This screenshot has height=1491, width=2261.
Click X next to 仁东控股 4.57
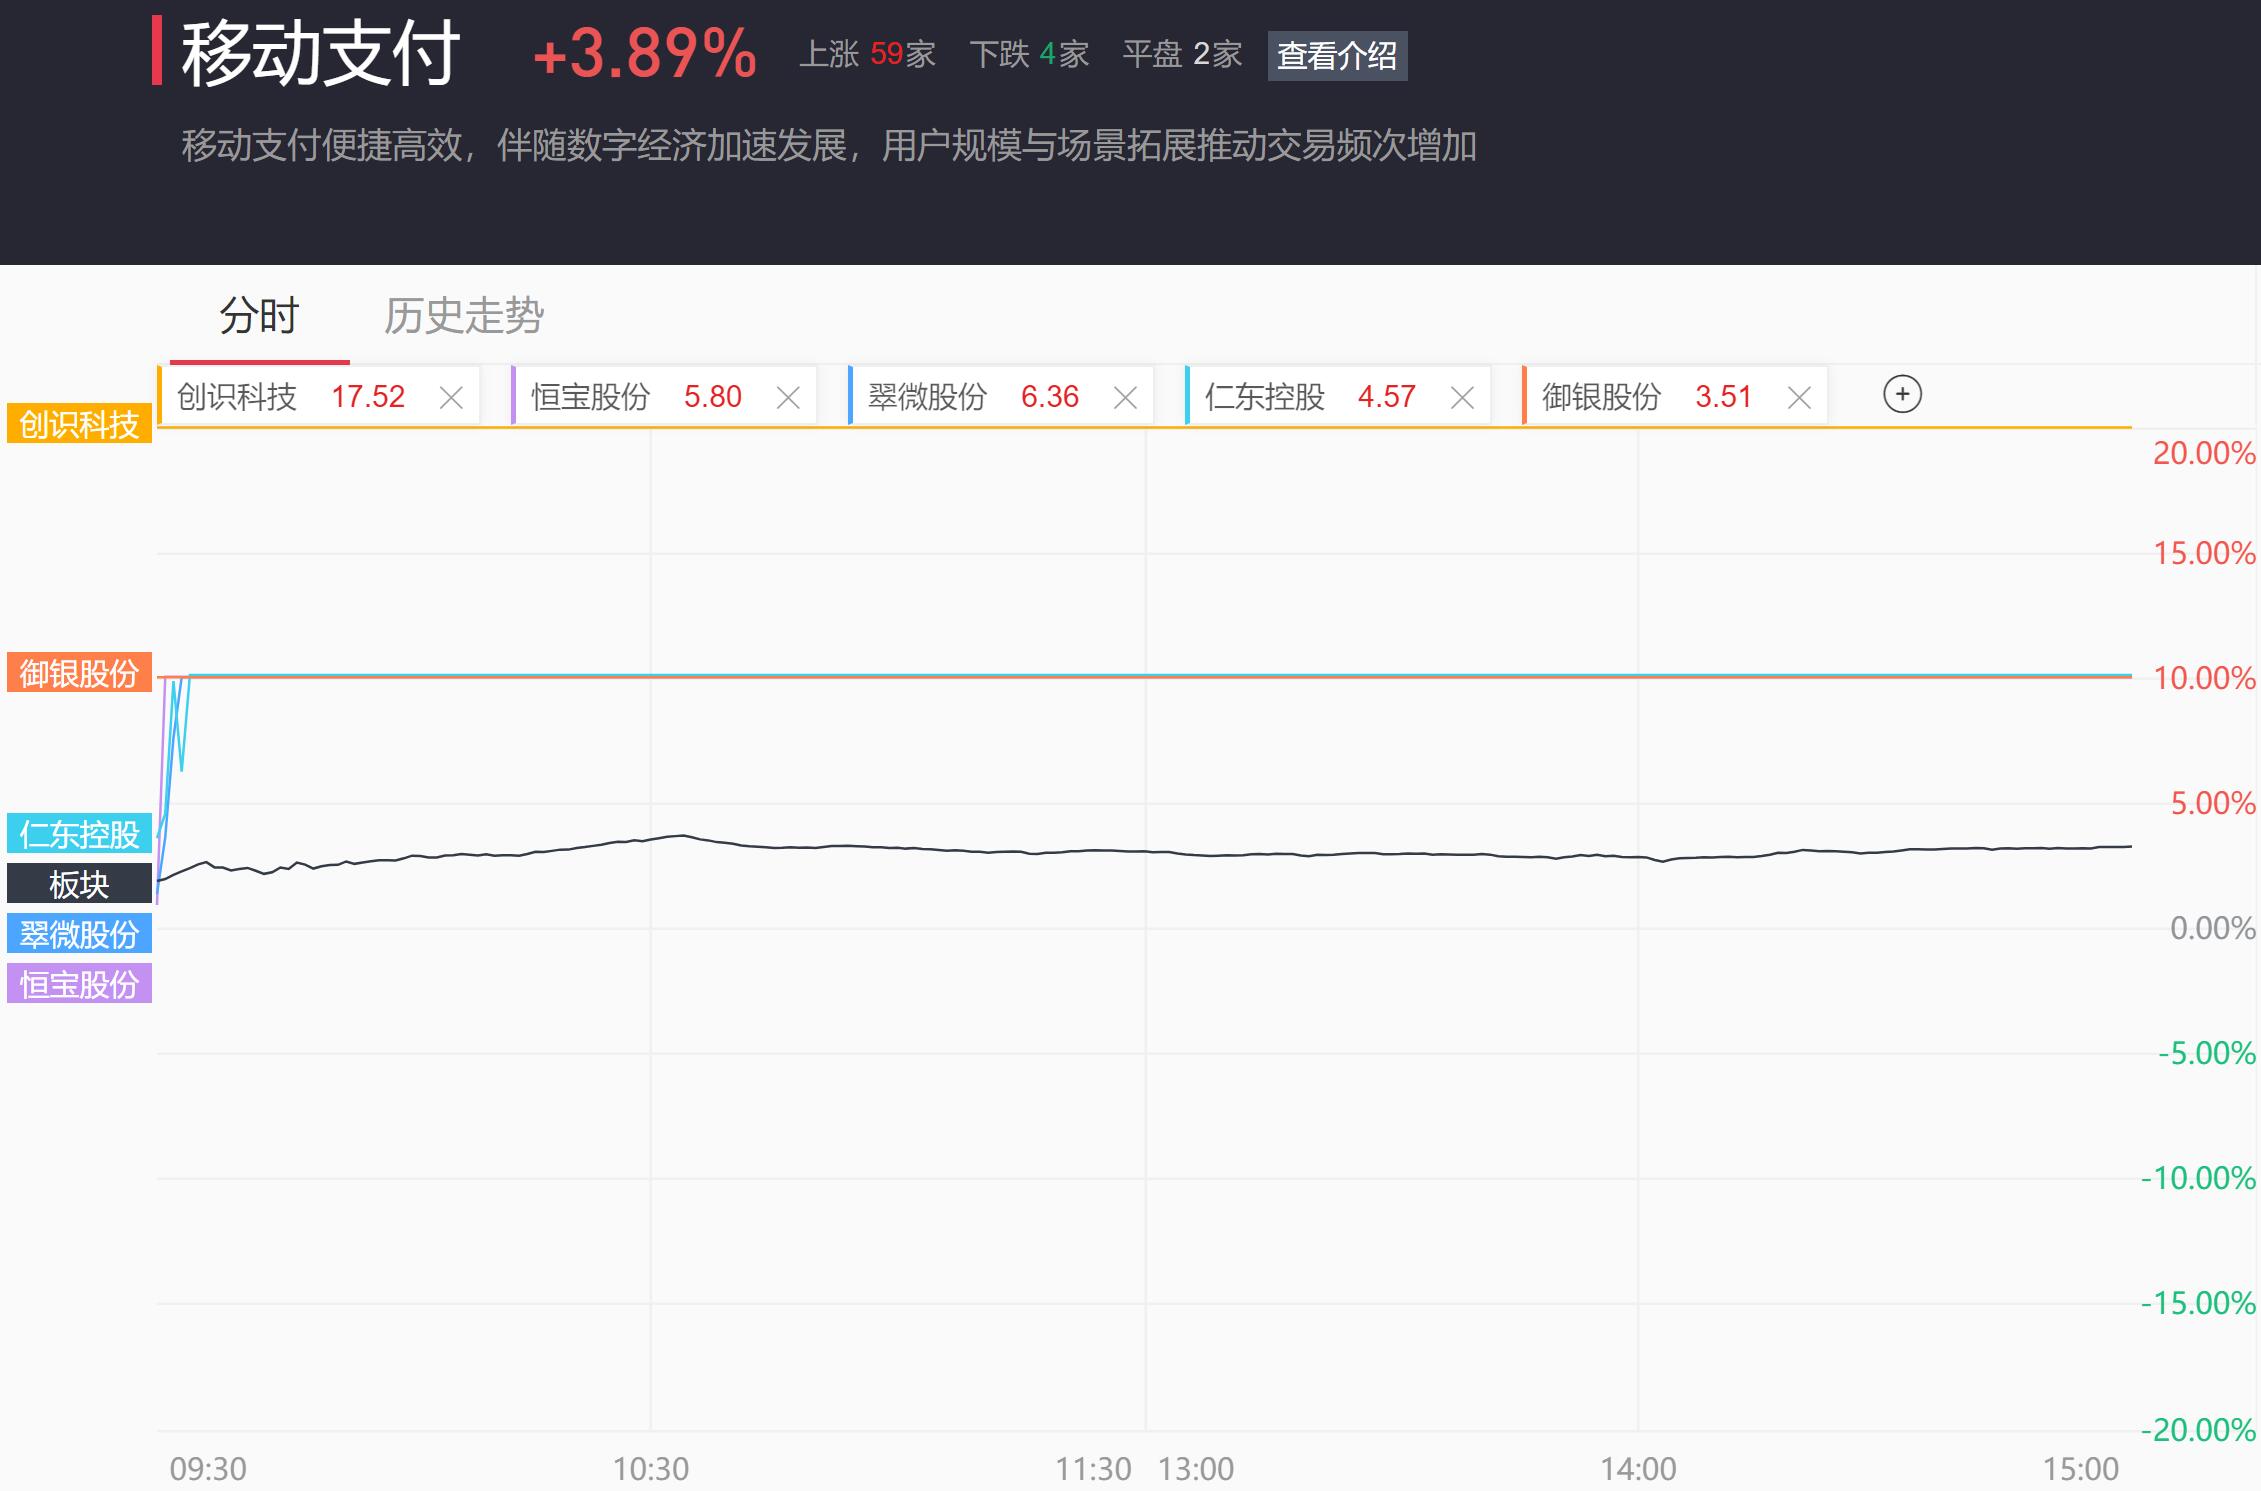tap(1462, 398)
